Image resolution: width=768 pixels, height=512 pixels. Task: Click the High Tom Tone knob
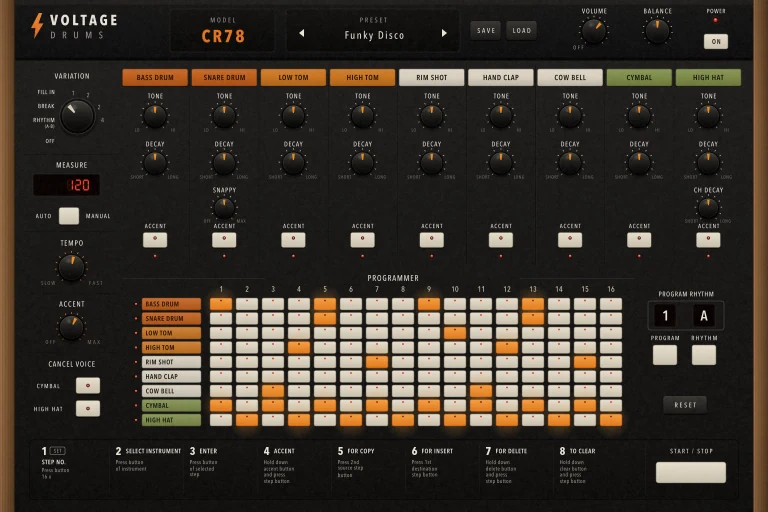pyautogui.click(x=362, y=117)
